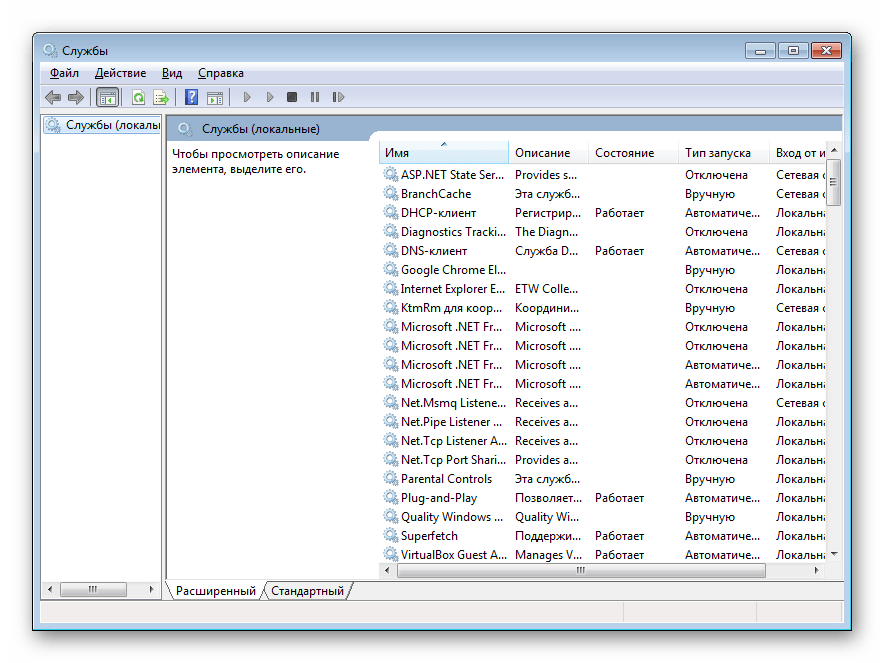
Task: Open the Файл menu
Action: point(64,73)
